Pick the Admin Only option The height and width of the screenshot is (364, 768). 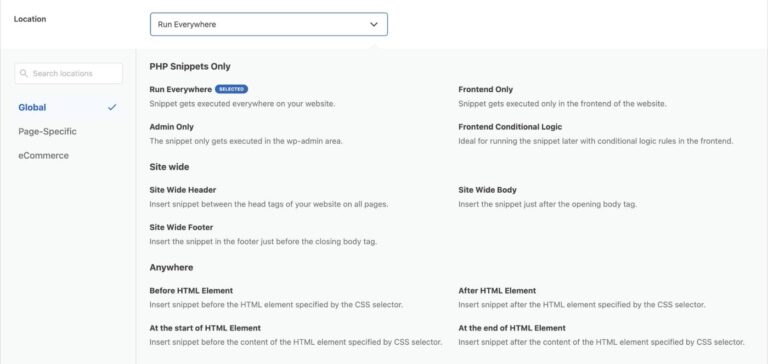coord(171,126)
